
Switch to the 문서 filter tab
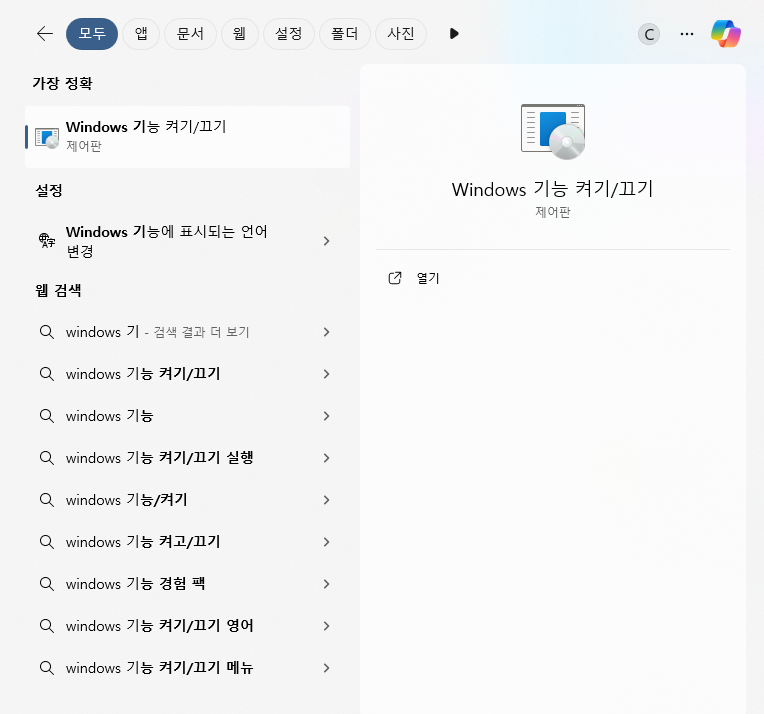coord(190,34)
